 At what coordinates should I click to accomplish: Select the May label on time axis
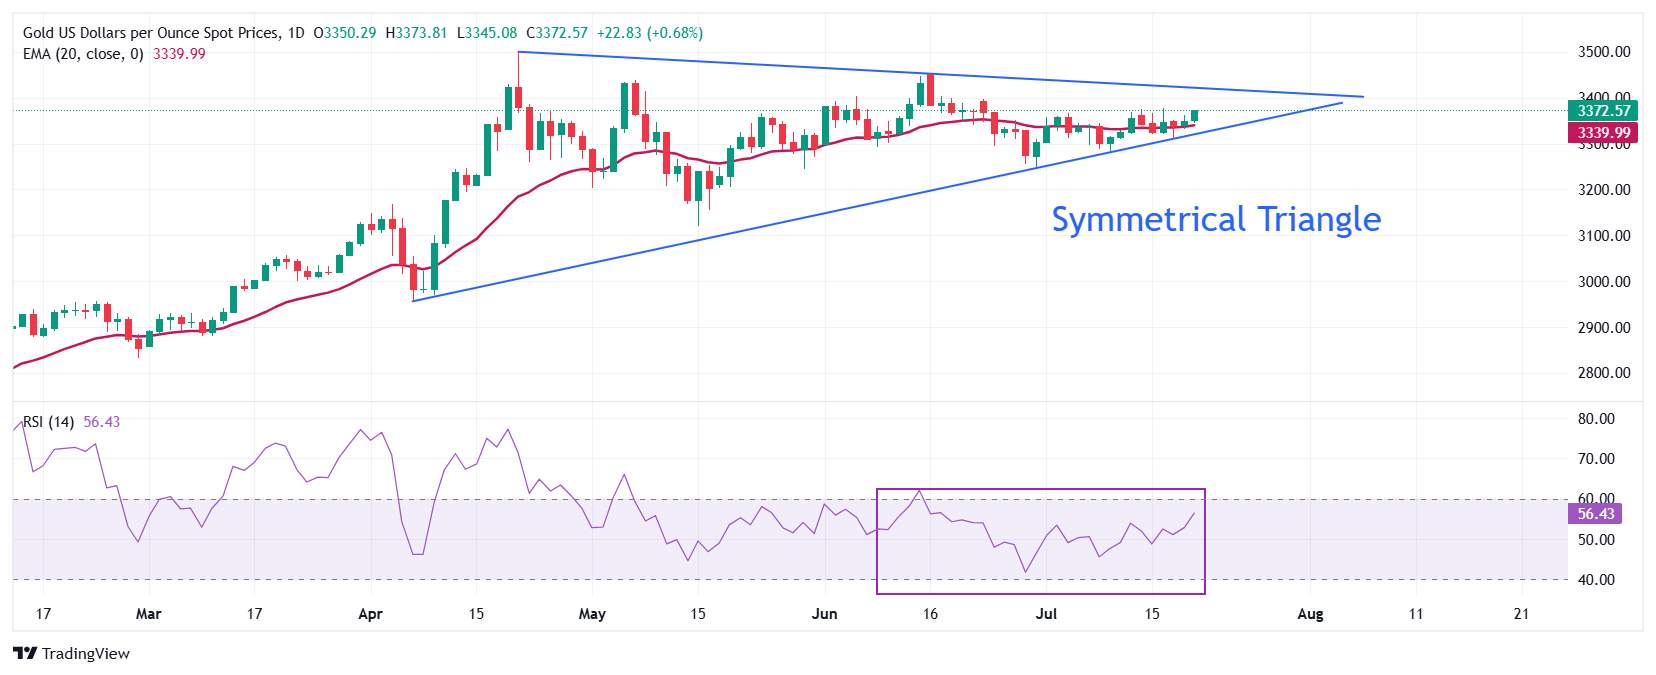click(x=592, y=614)
